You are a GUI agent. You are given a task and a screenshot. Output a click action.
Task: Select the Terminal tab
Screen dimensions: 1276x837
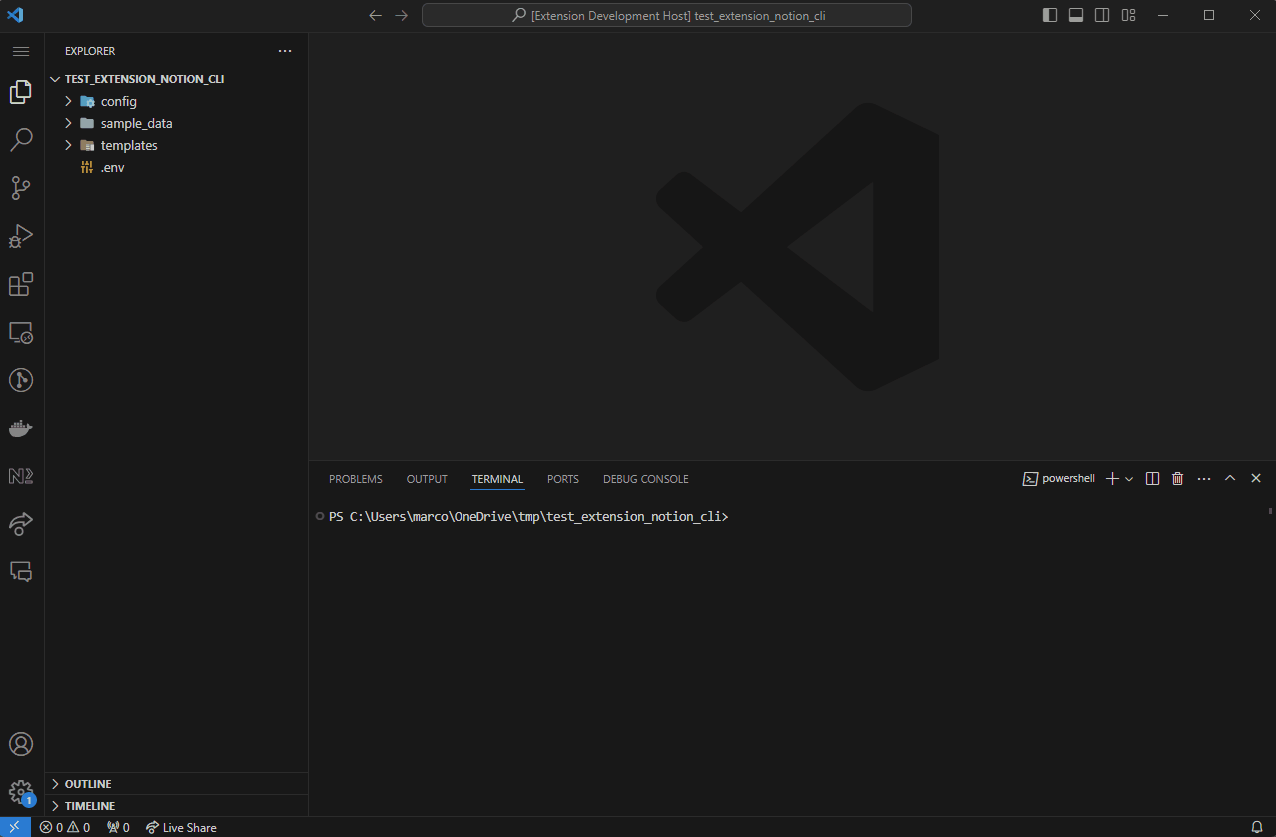click(497, 479)
